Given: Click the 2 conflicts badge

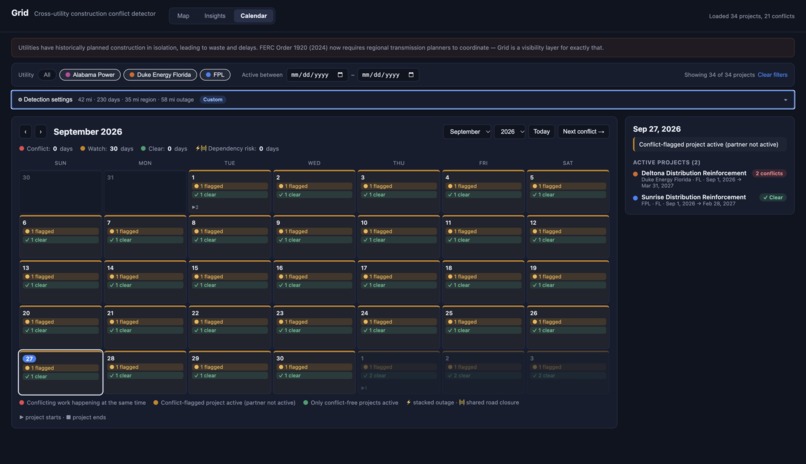Looking at the screenshot, I should click(768, 174).
